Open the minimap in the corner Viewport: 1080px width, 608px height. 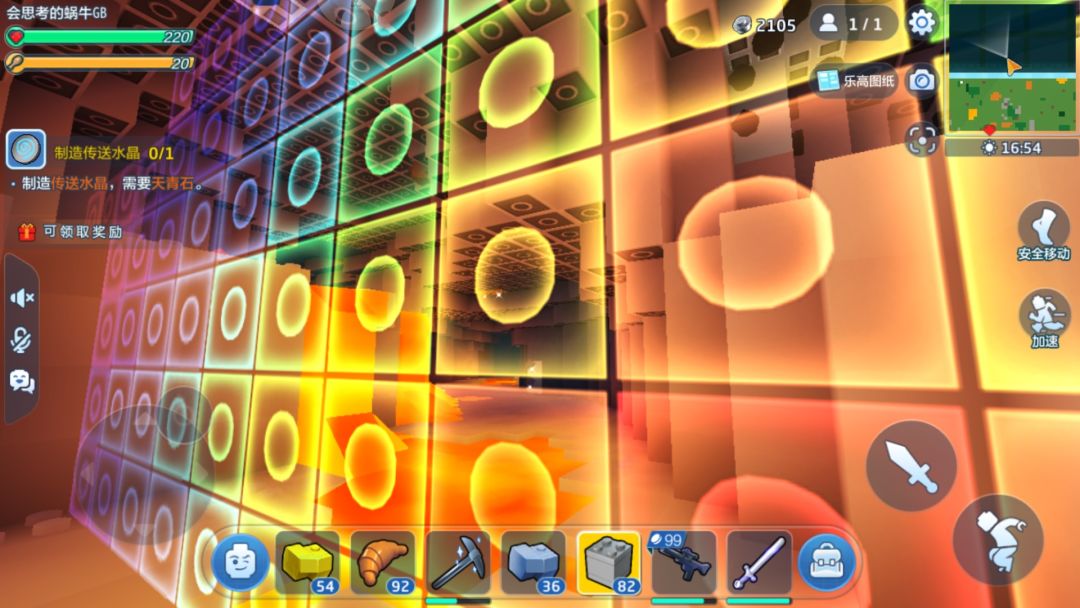click(1011, 67)
